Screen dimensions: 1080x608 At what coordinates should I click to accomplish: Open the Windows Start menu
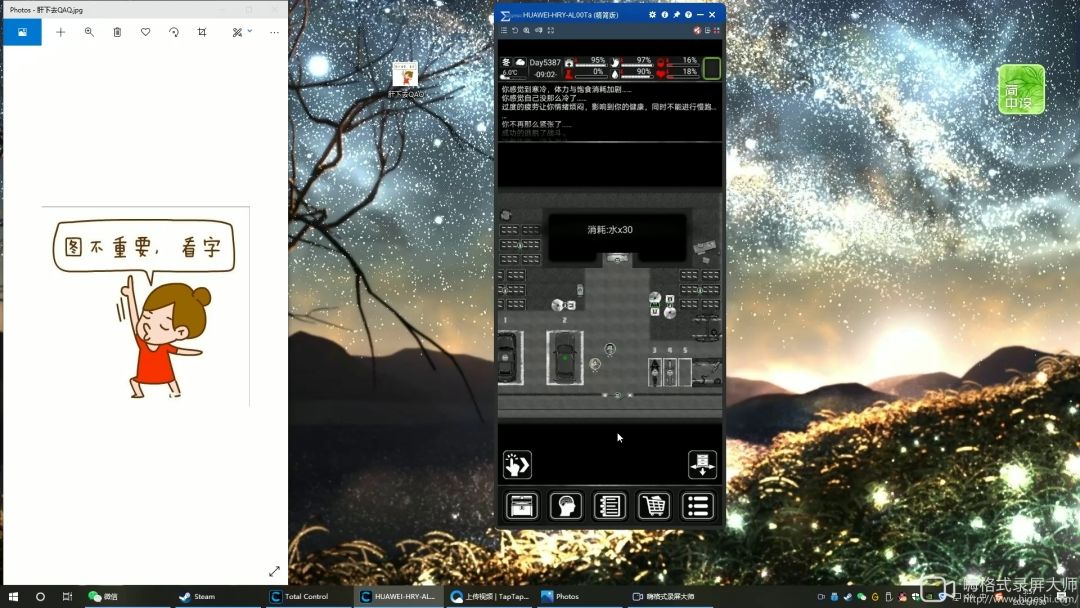(x=13, y=596)
